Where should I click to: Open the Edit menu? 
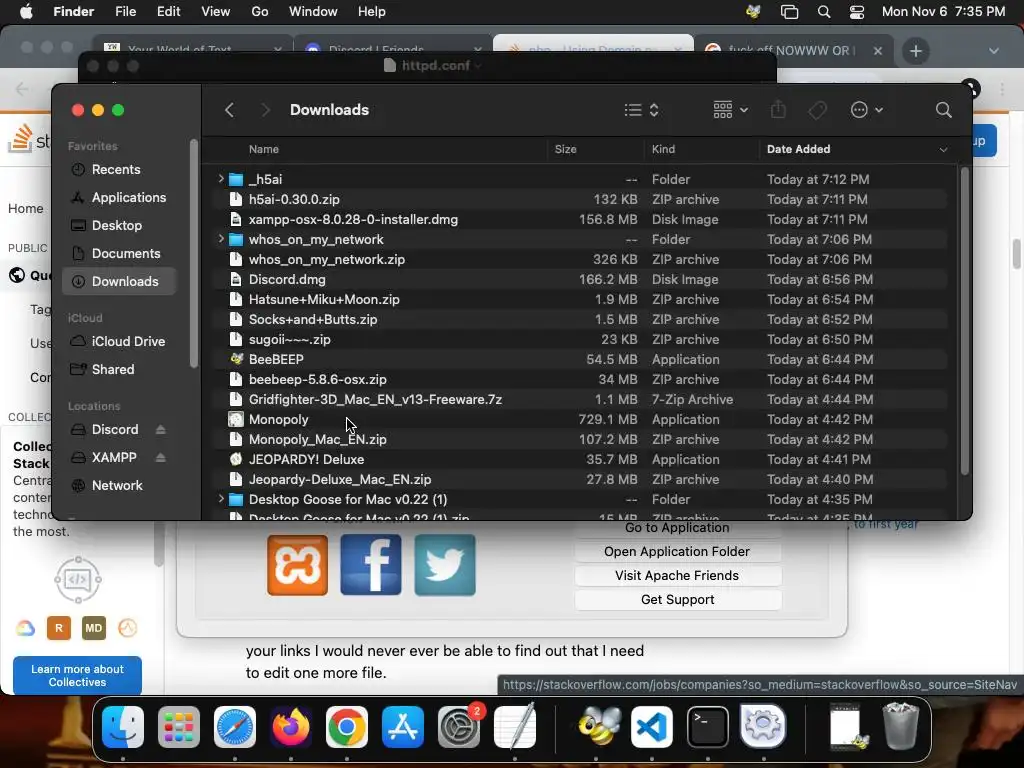[x=168, y=12]
